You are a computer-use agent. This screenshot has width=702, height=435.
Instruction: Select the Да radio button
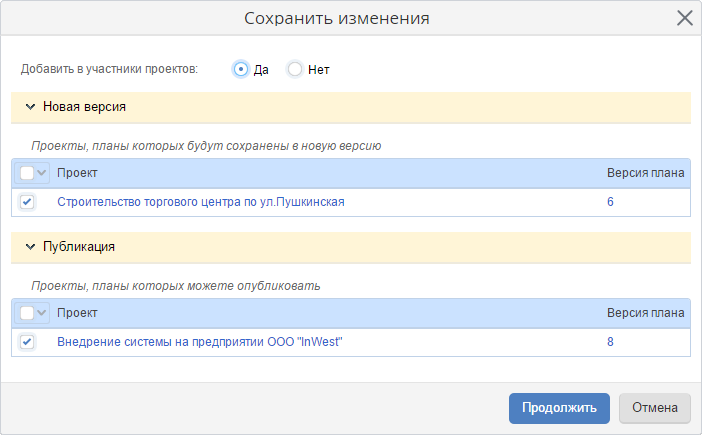tap(241, 69)
